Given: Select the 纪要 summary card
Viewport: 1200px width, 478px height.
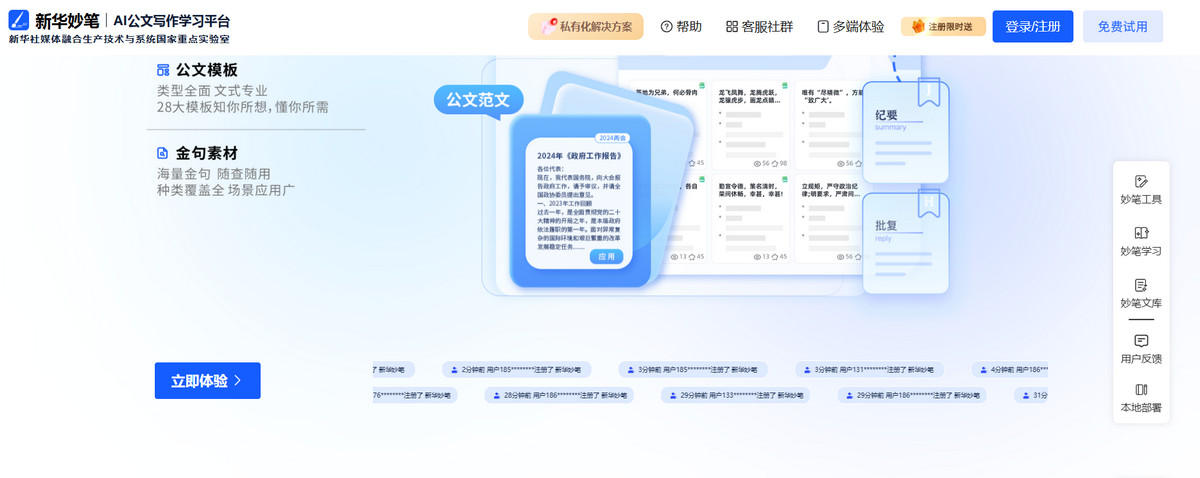Looking at the screenshot, I should [x=905, y=132].
